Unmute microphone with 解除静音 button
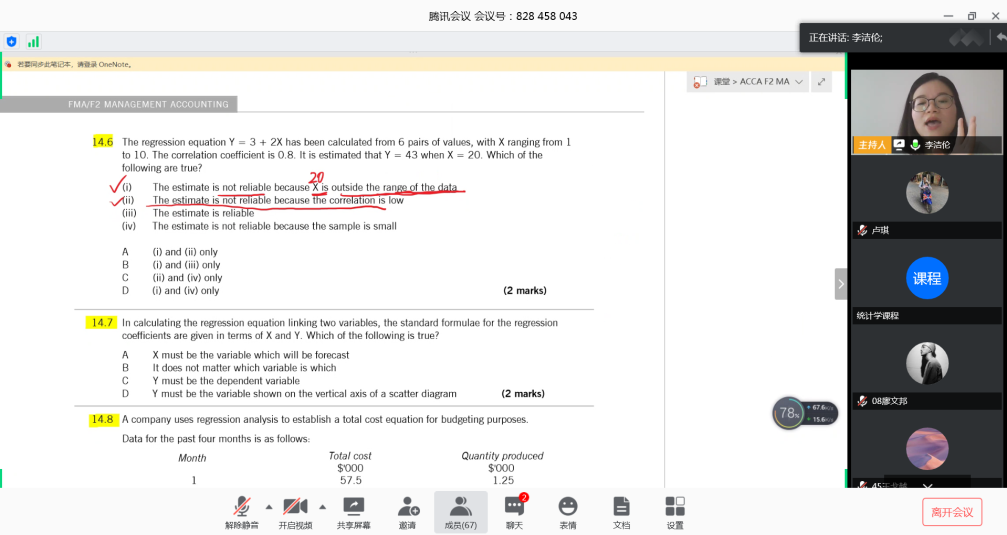The width and height of the screenshot is (1007, 535). [x=241, y=511]
